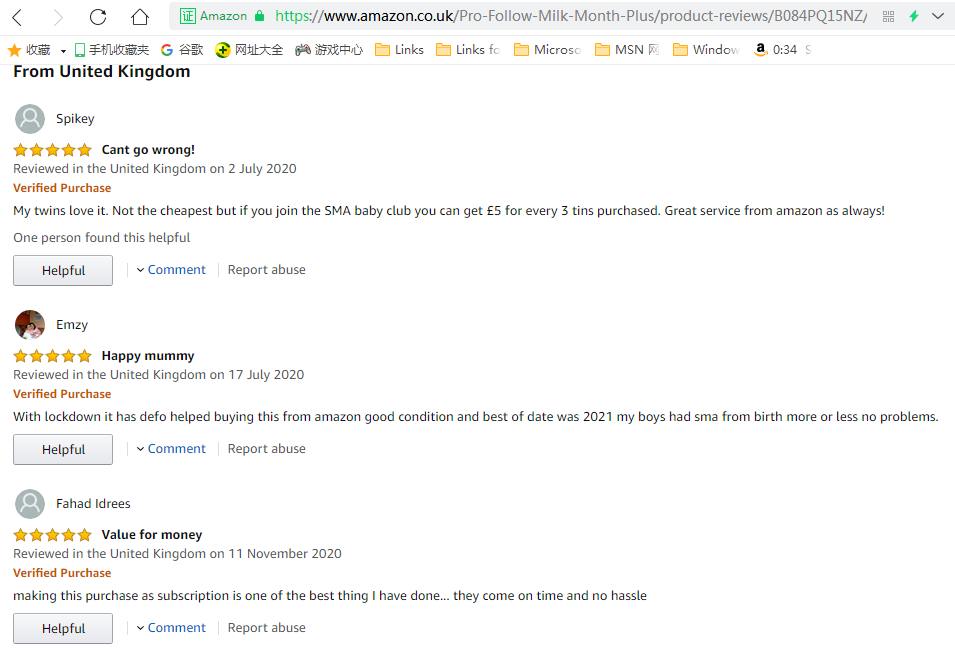
Task: Mark Fahad Idrees' review as Helpful
Action: click(63, 629)
